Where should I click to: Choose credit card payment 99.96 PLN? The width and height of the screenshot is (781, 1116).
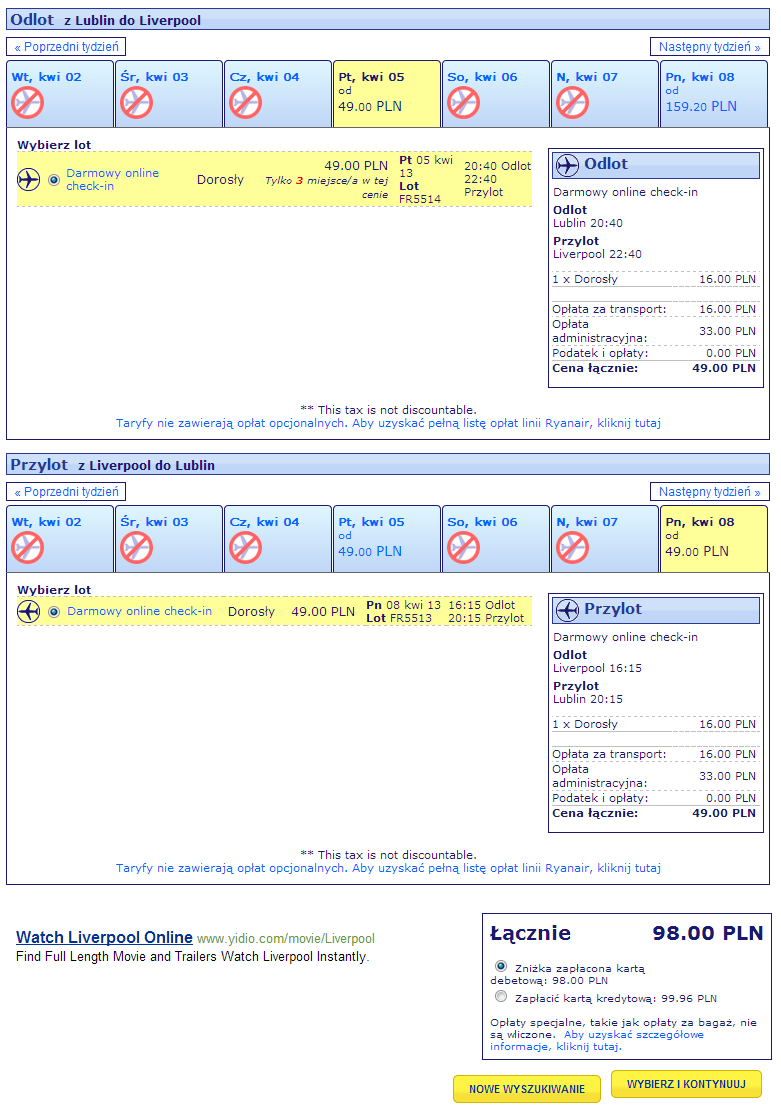click(500, 996)
